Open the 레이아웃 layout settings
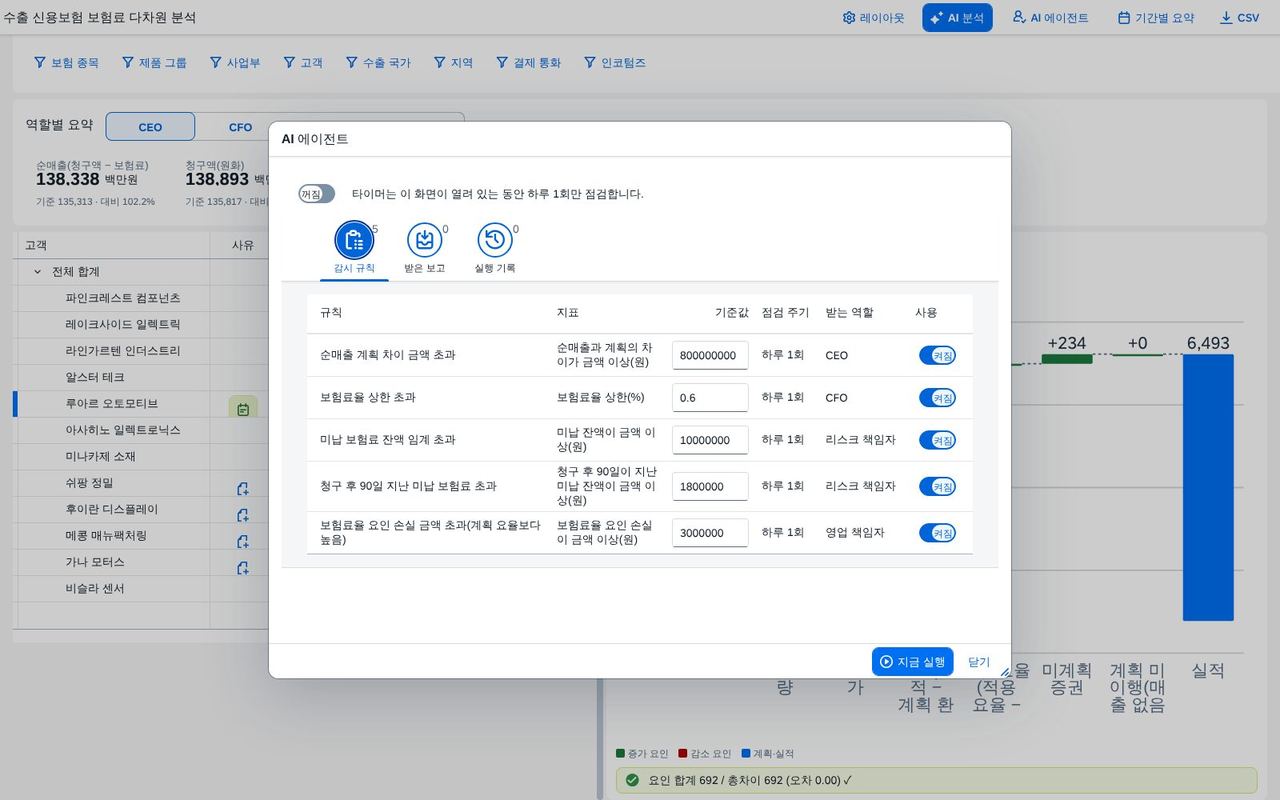This screenshot has height=800, width=1280. point(873,18)
